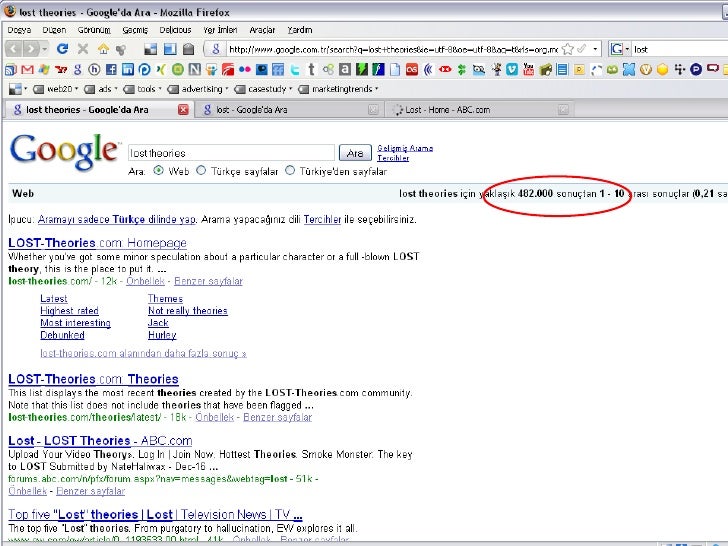Open the hi5 'h' bookmark icon
This screenshot has height=546, width=728.
[x=94, y=70]
